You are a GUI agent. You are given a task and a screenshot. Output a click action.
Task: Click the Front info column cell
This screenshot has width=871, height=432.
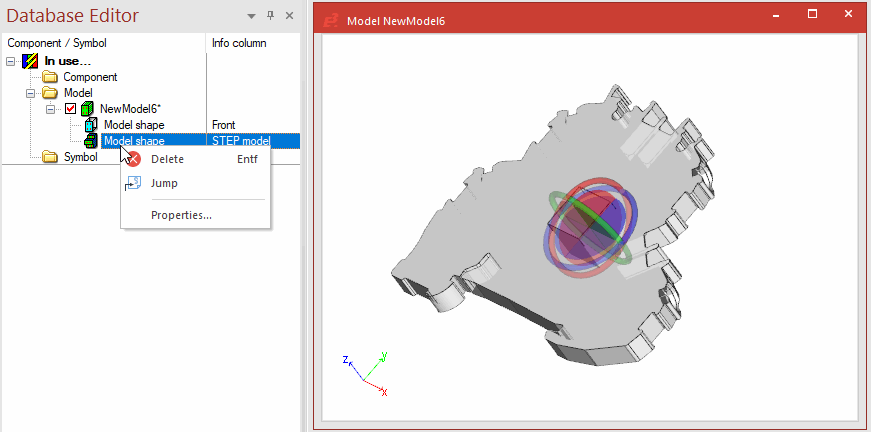(x=224, y=125)
